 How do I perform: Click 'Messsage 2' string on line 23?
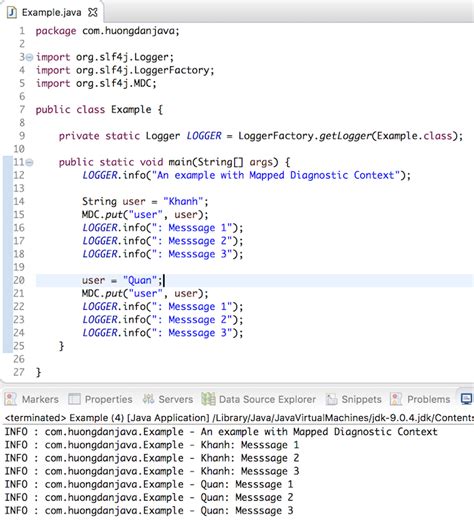click(x=195, y=320)
